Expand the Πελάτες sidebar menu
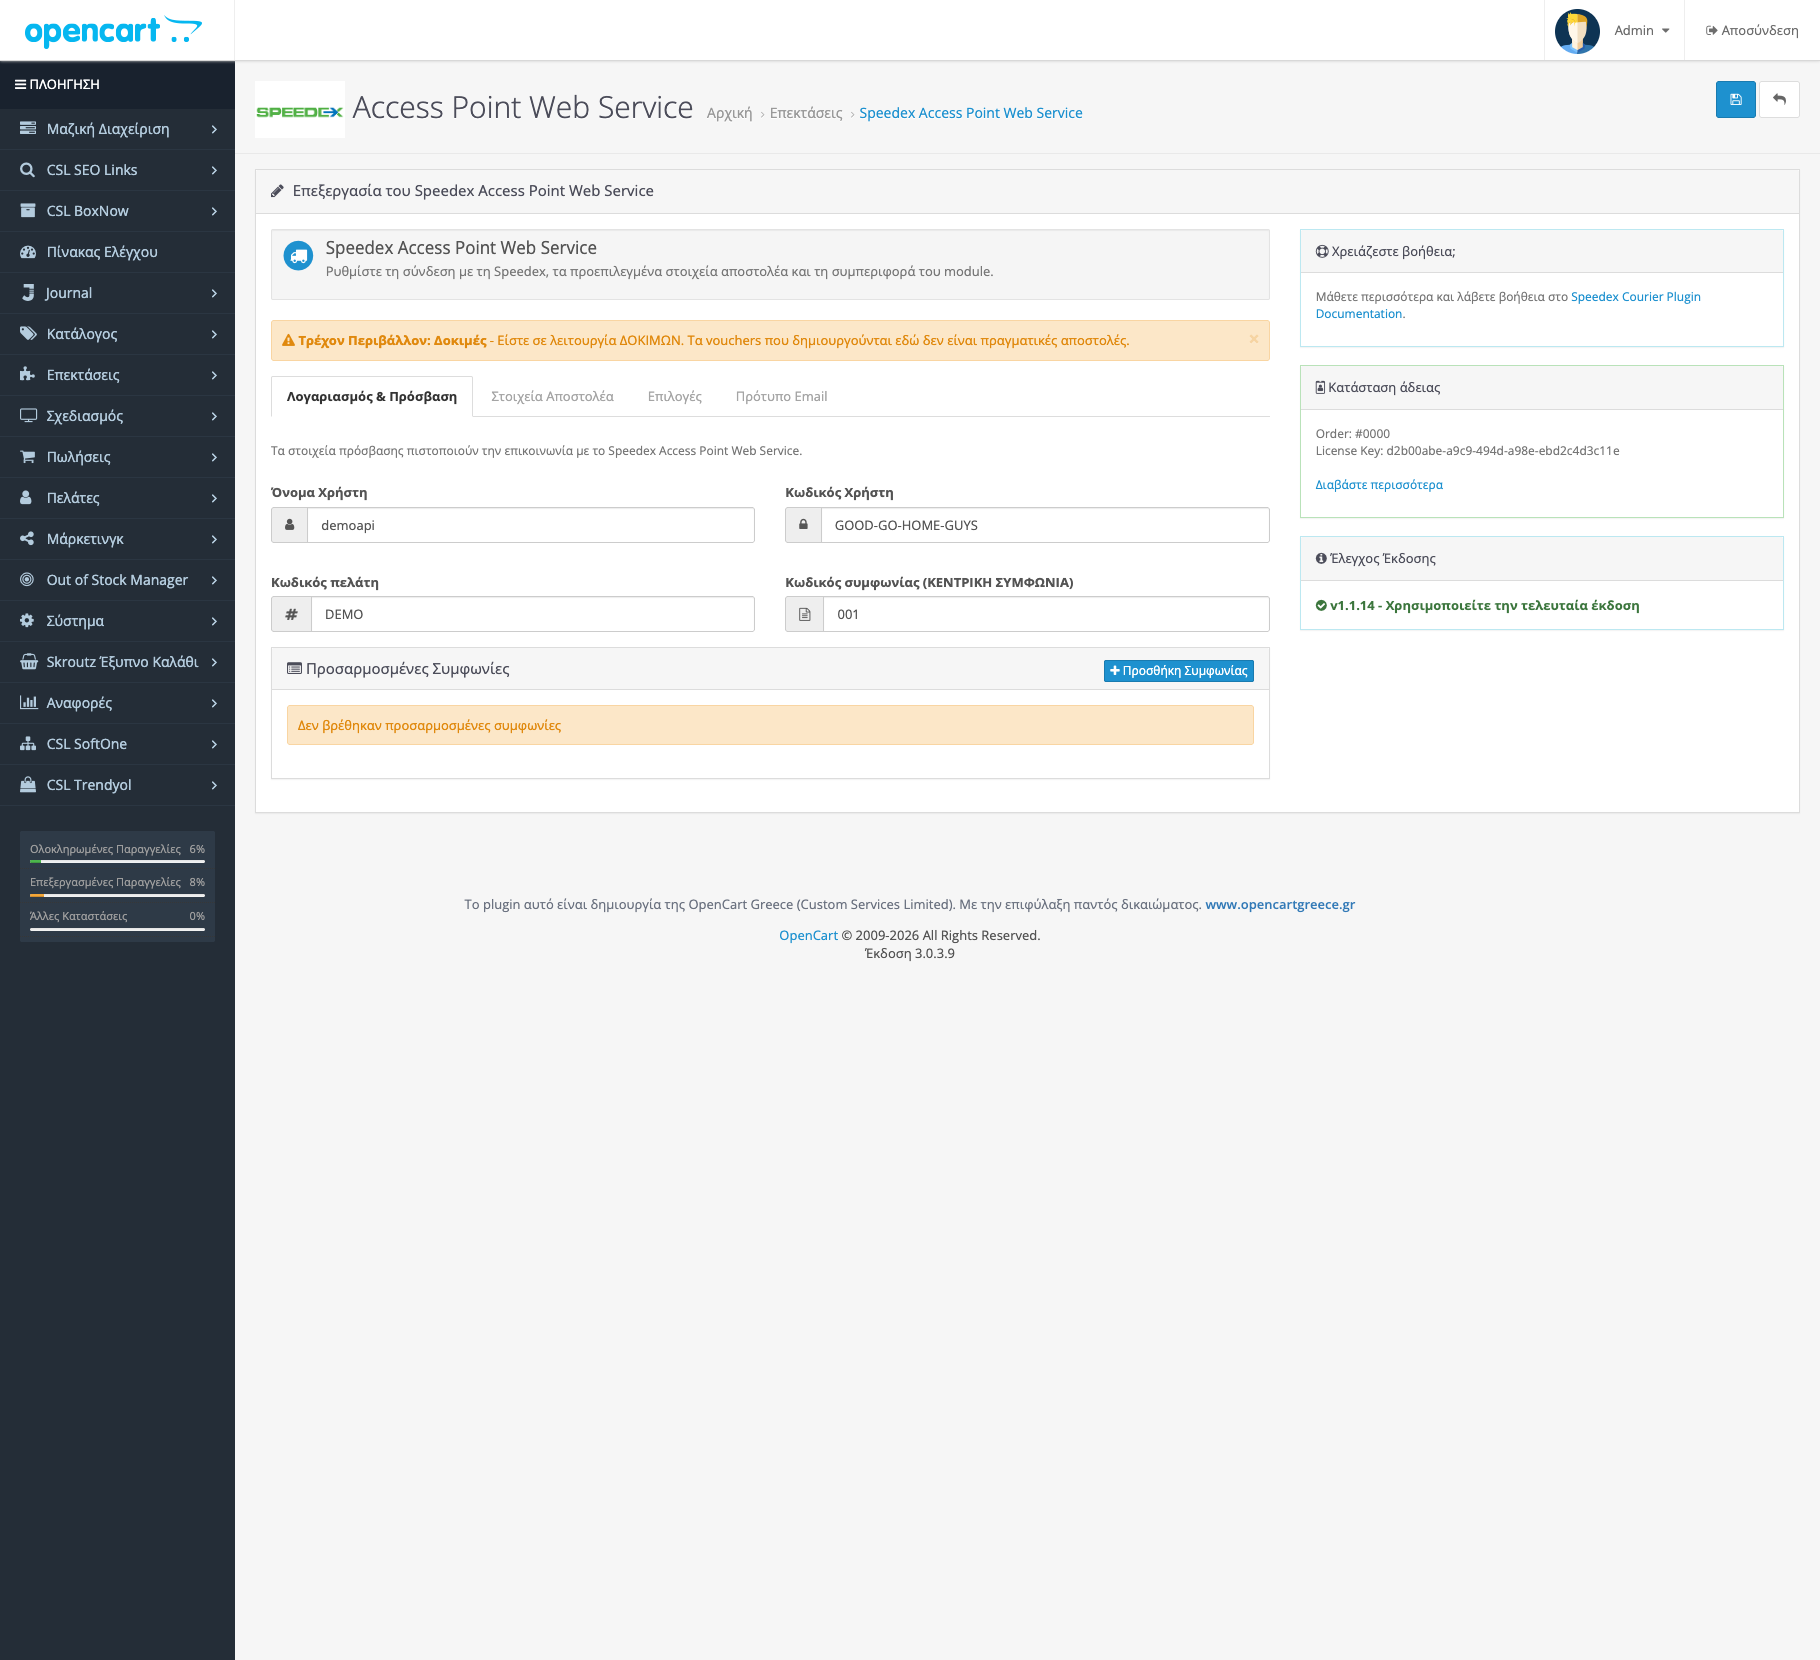1820x1660 pixels. [117, 498]
